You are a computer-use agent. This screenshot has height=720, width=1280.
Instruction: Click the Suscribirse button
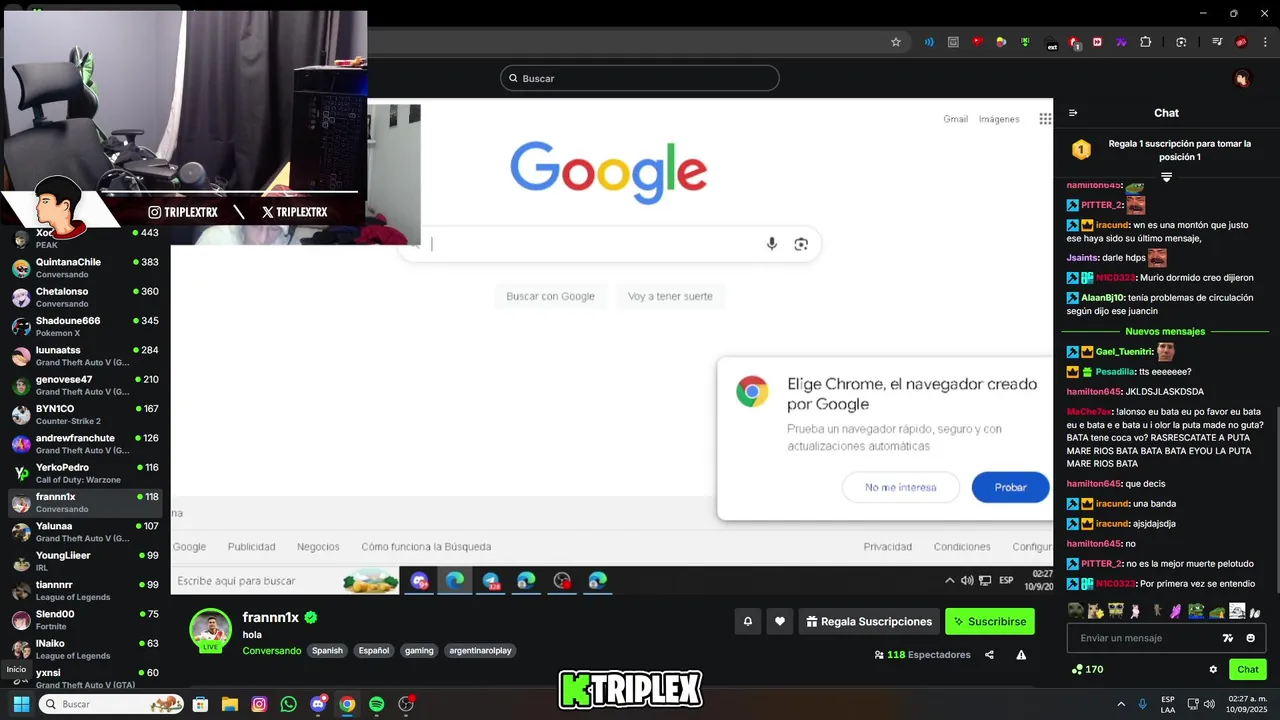990,621
